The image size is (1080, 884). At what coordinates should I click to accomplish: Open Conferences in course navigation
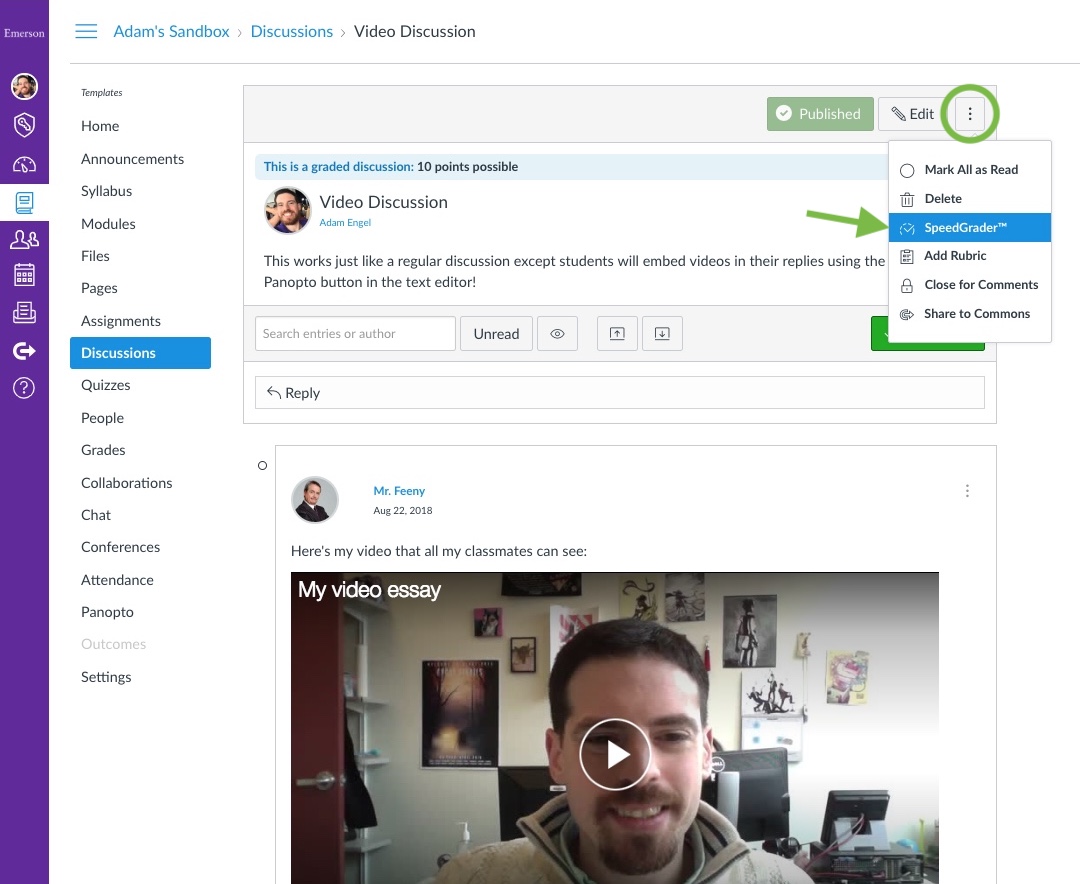point(121,547)
